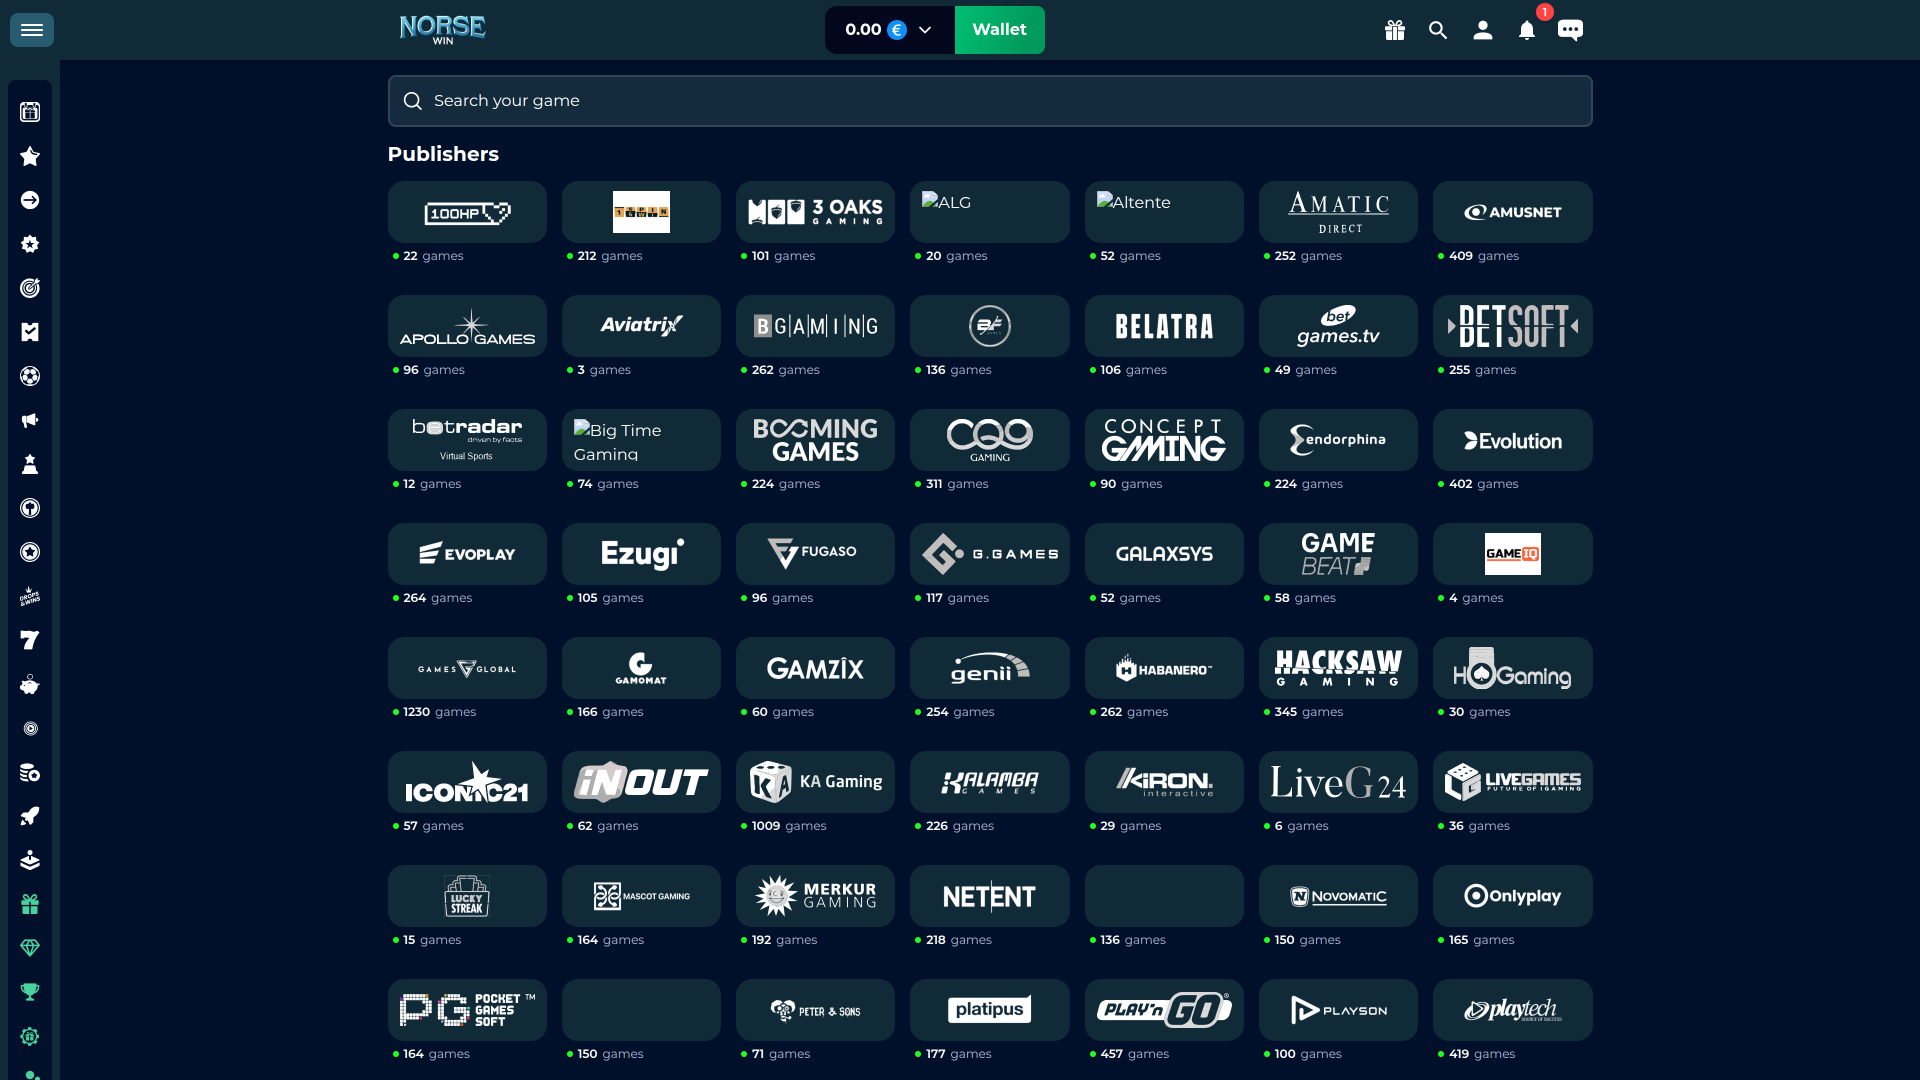Select the Amusnet publisher card
The image size is (1920, 1080).
pos(1512,212)
